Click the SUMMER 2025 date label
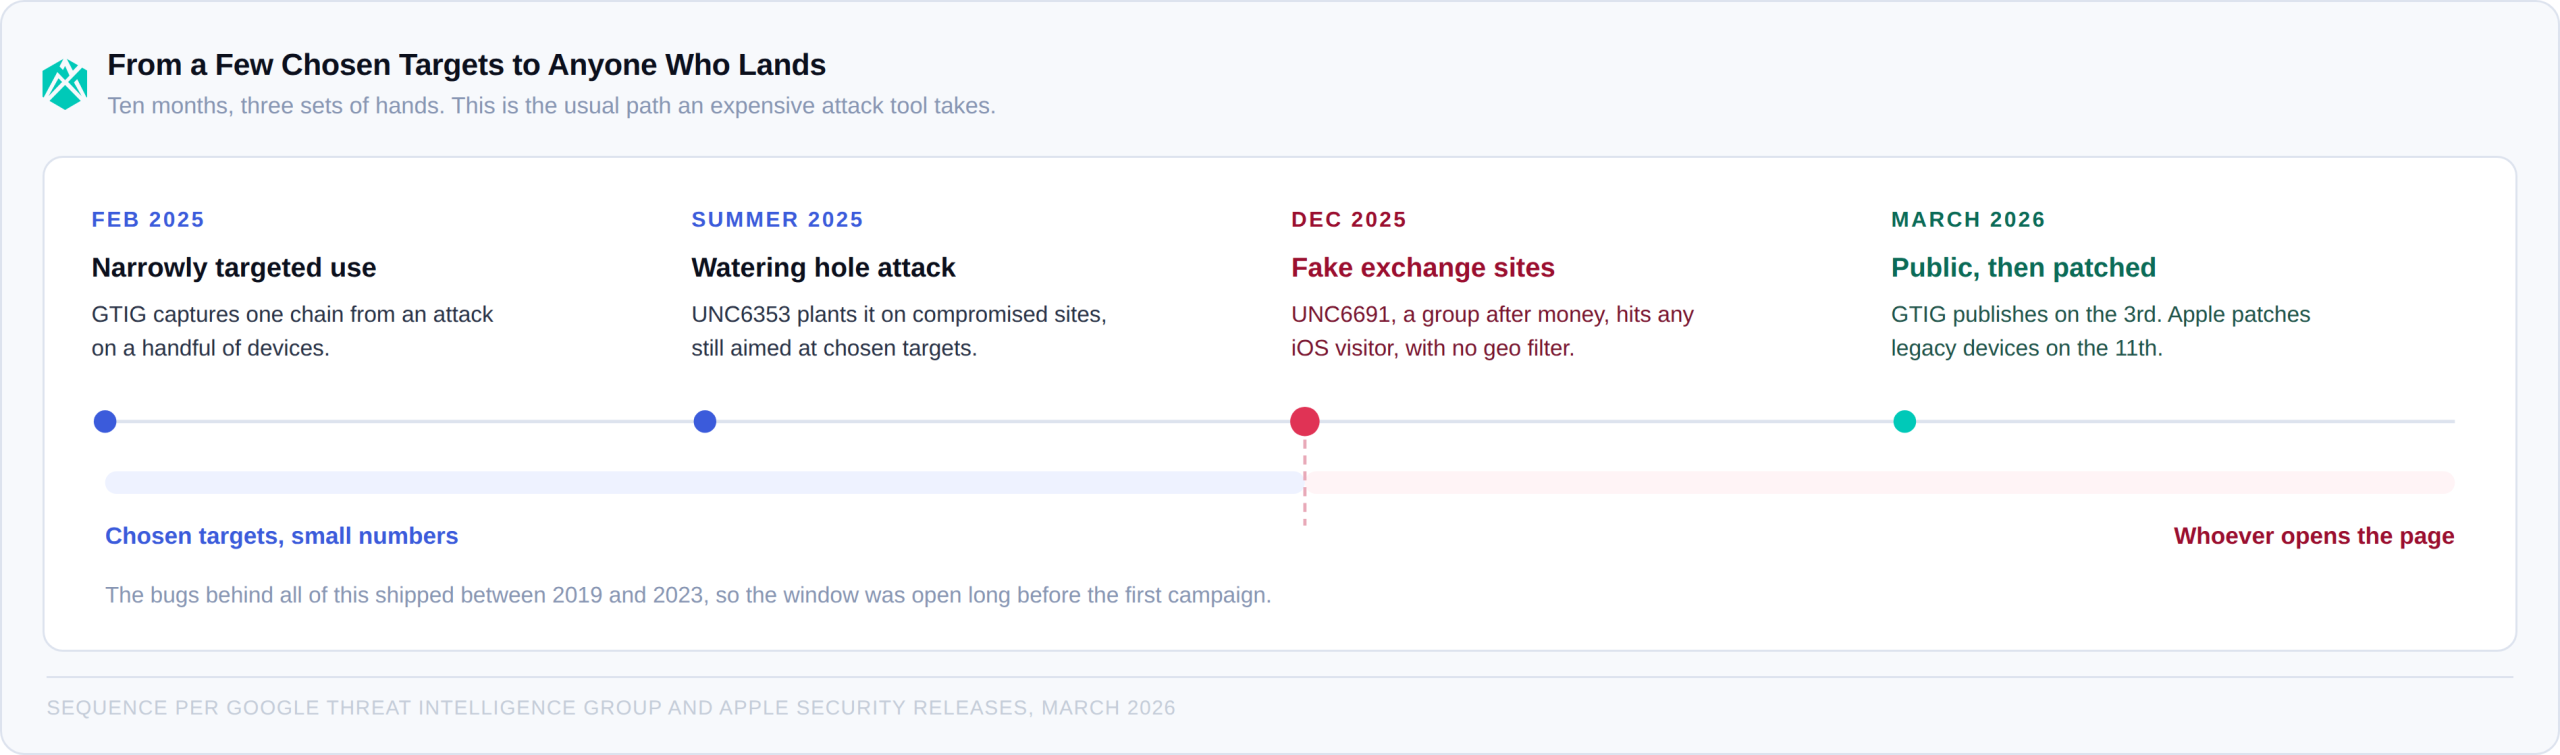The height and width of the screenshot is (755, 2560). 777,220
